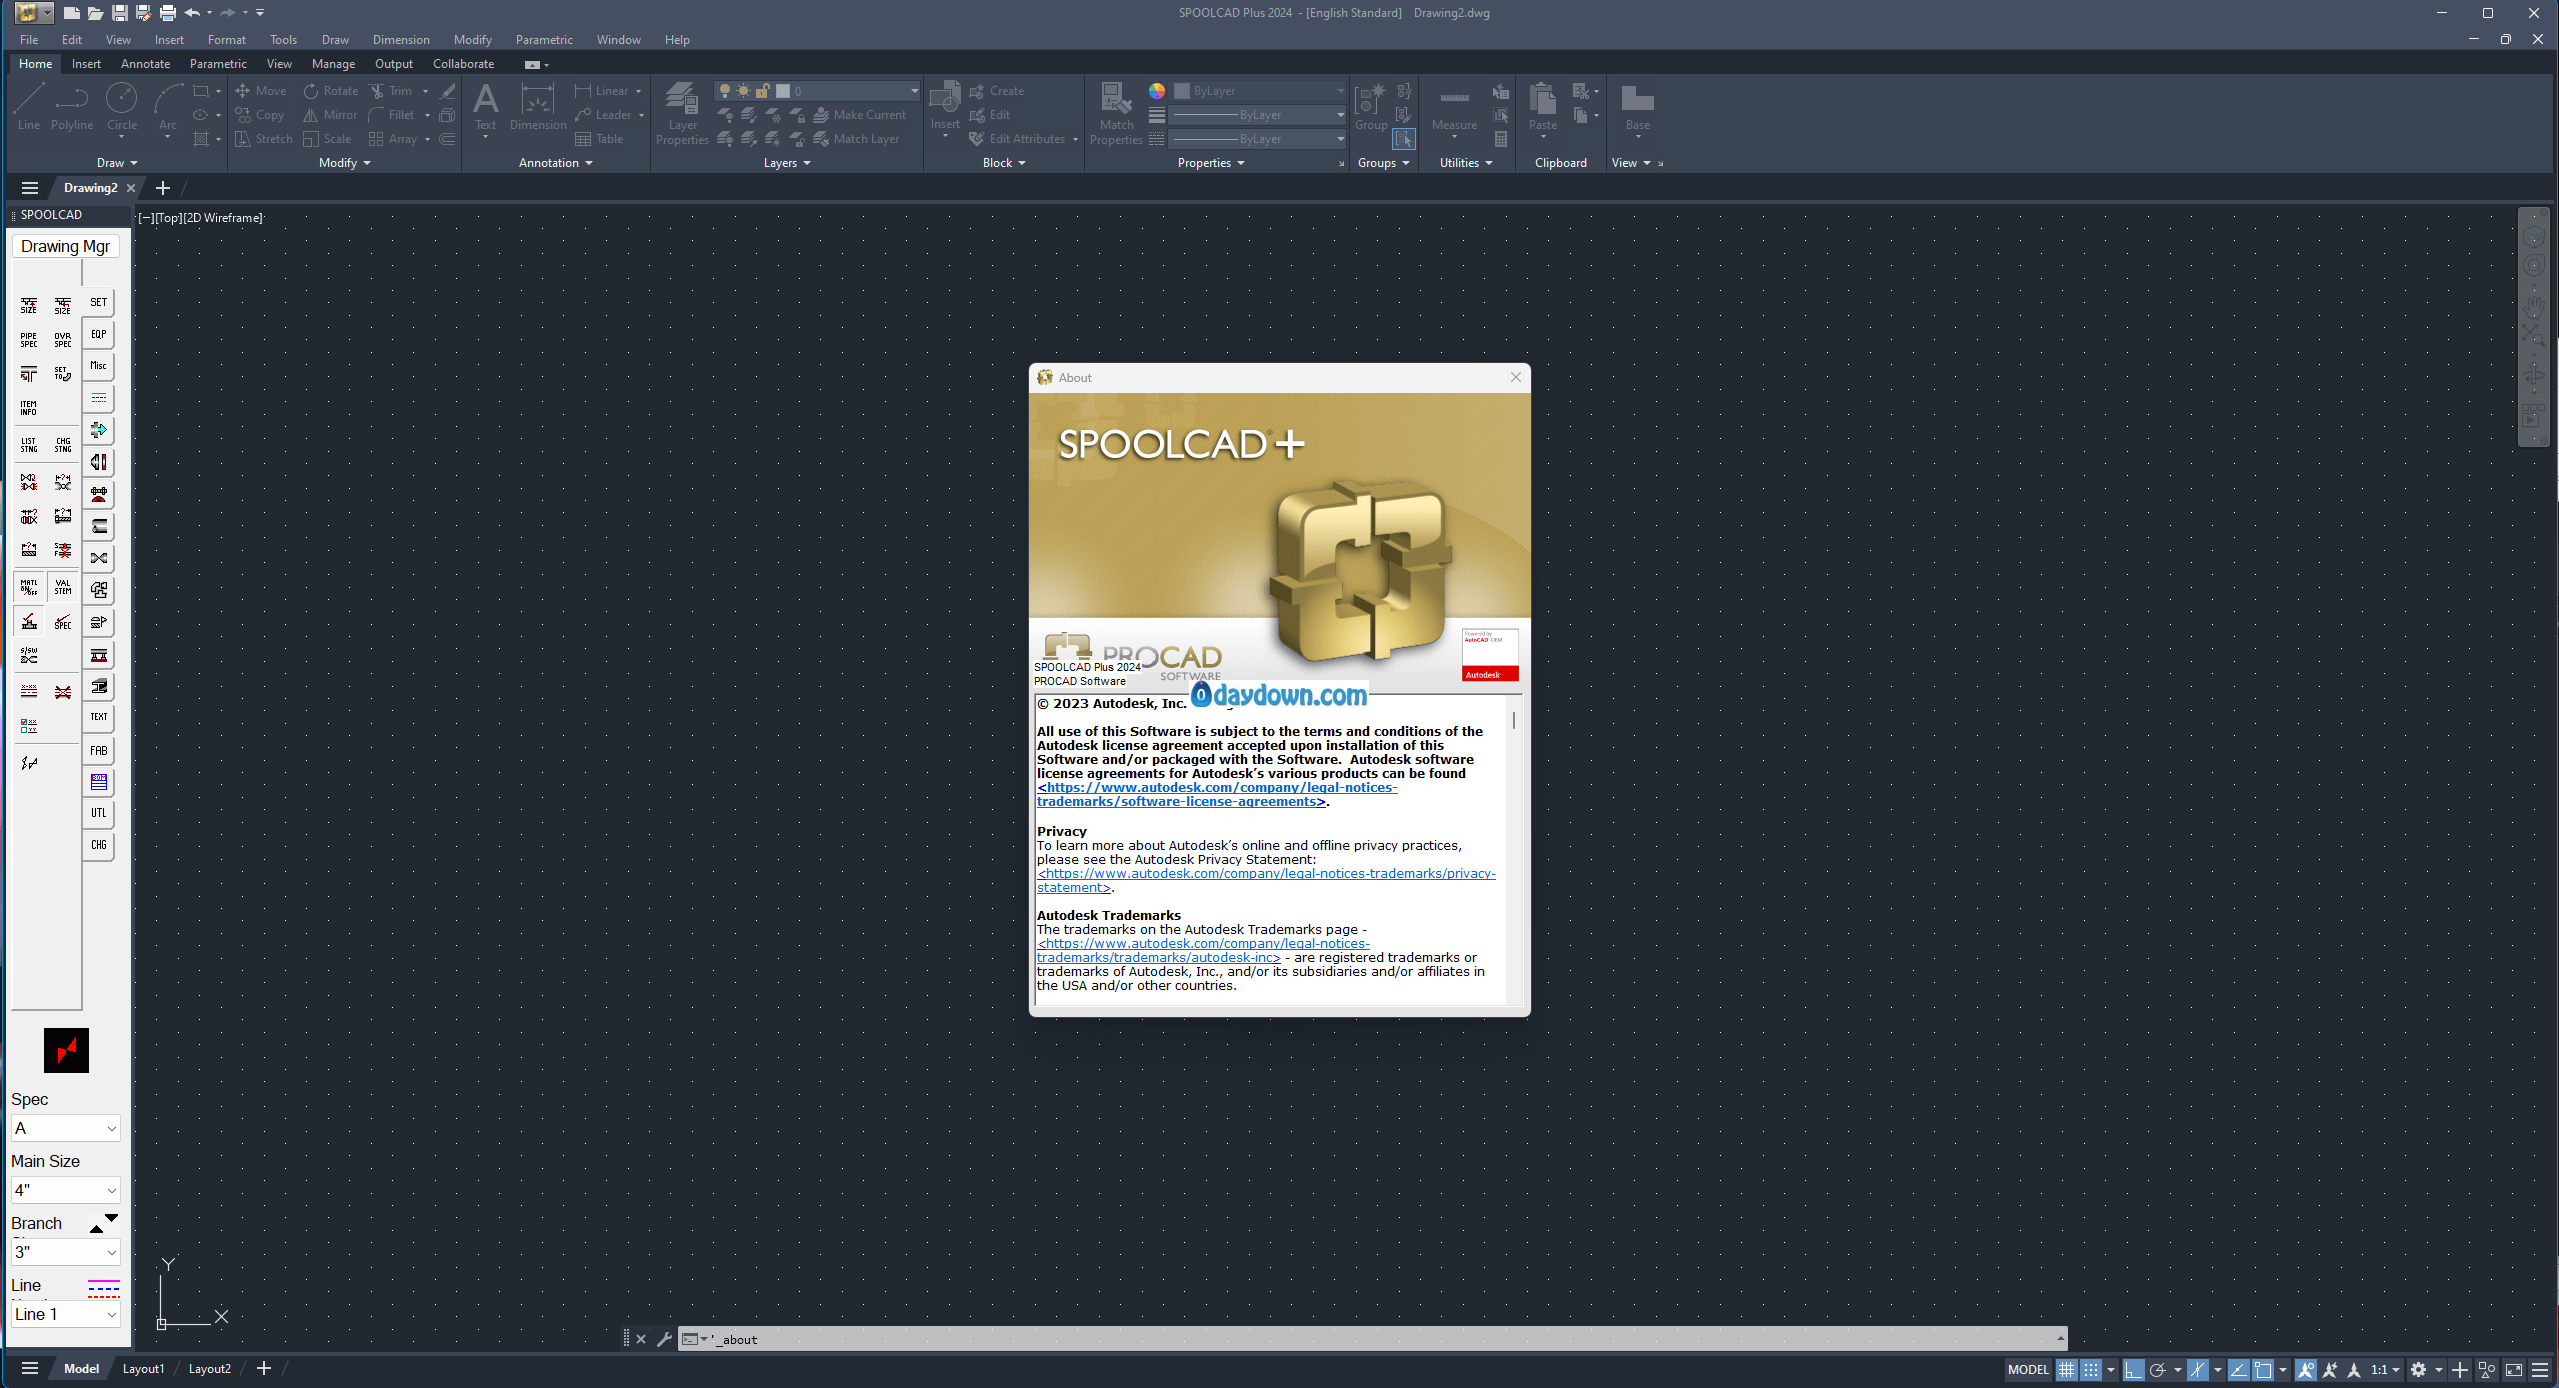Image resolution: width=2559 pixels, height=1388 pixels.
Task: Open the Spec dropdown showing A
Action: point(66,1128)
